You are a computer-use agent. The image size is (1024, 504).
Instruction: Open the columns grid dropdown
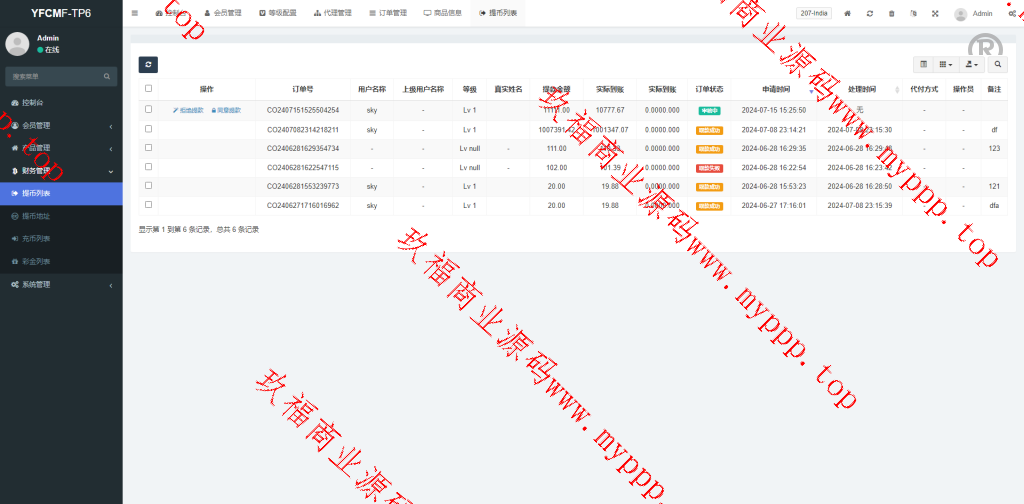click(946, 64)
